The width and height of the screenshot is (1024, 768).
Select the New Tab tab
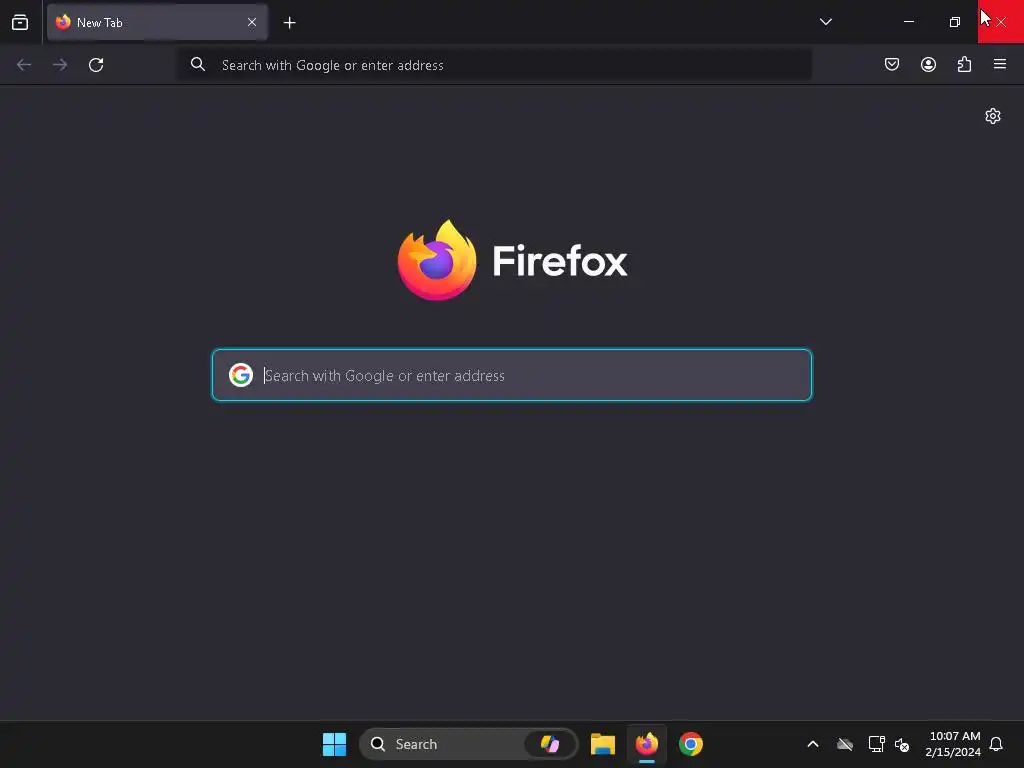157,22
